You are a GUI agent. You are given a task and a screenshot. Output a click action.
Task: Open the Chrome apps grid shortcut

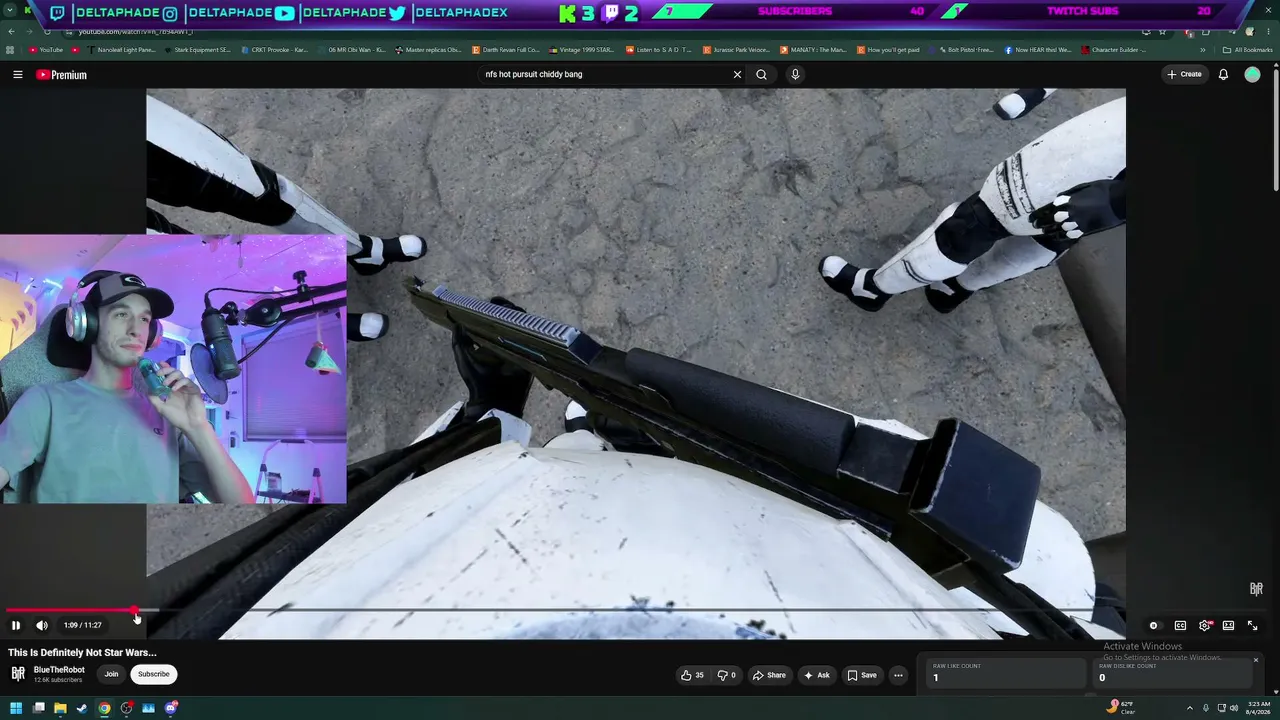pyautogui.click(x=10, y=50)
